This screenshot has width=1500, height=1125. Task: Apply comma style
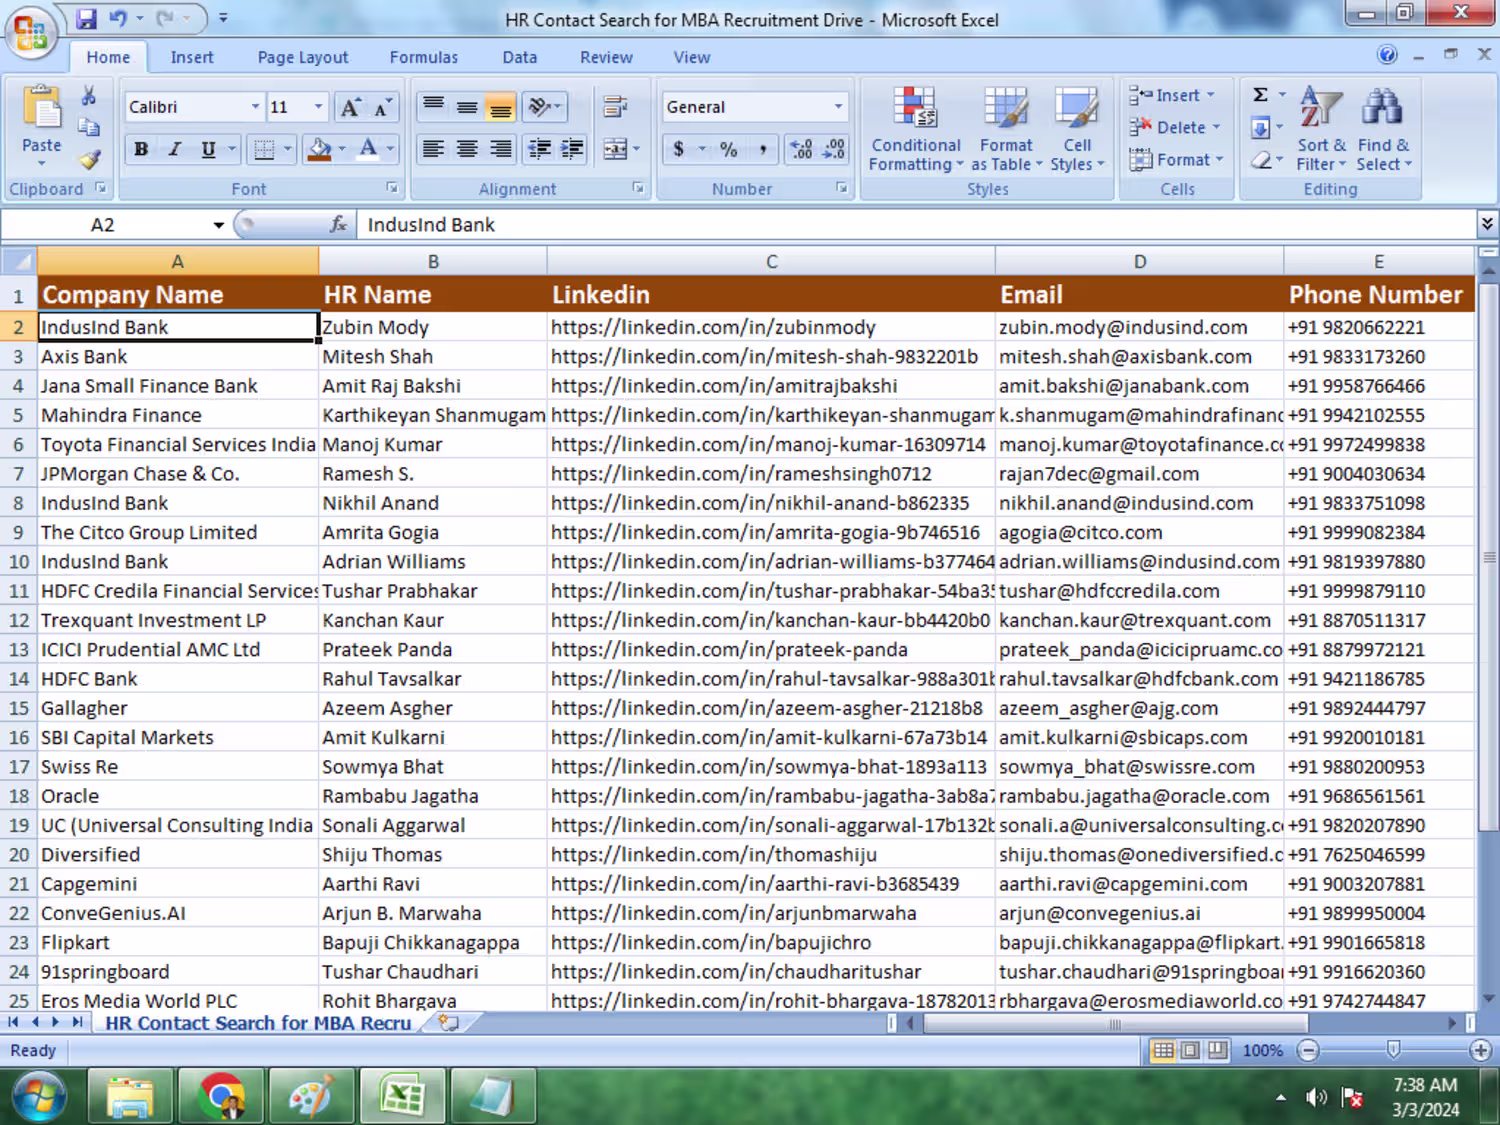(763, 150)
